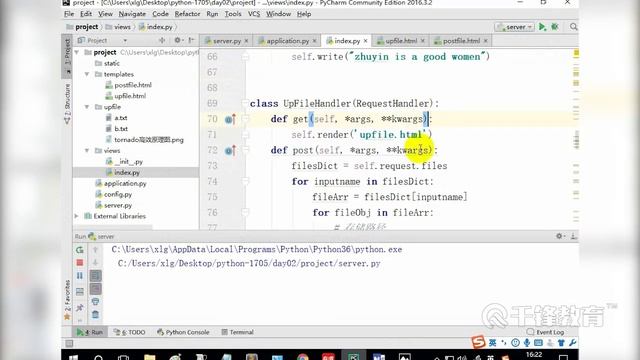The width and height of the screenshot is (640, 360).
Task: Open the TODO tool window
Action: pyautogui.click(x=129, y=332)
